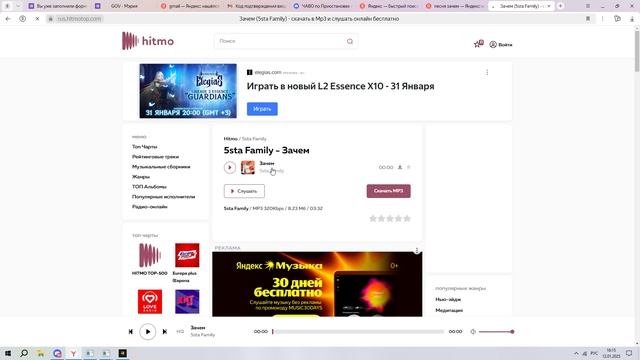Open Жанры in sidebar menu

point(141,177)
